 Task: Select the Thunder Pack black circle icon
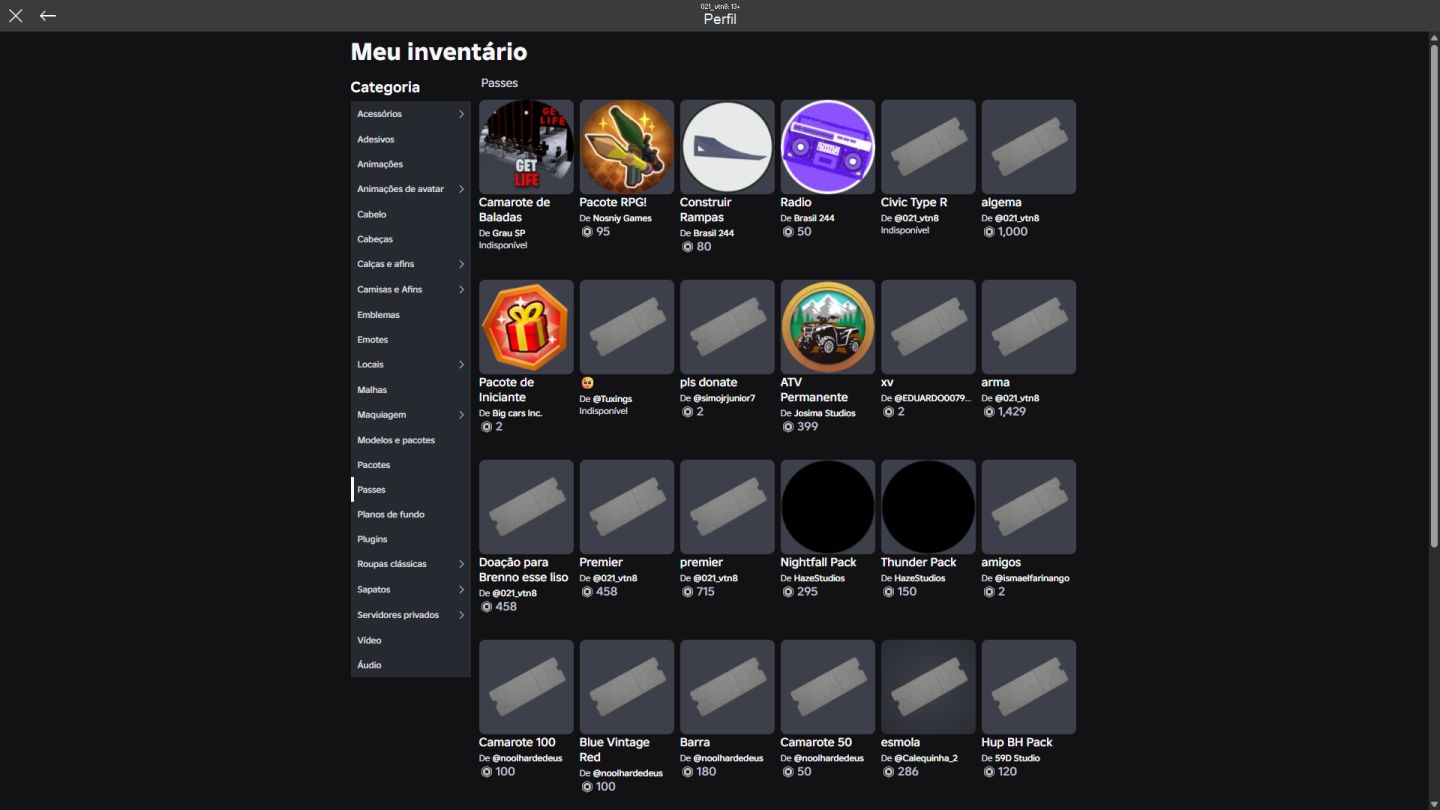(928, 507)
